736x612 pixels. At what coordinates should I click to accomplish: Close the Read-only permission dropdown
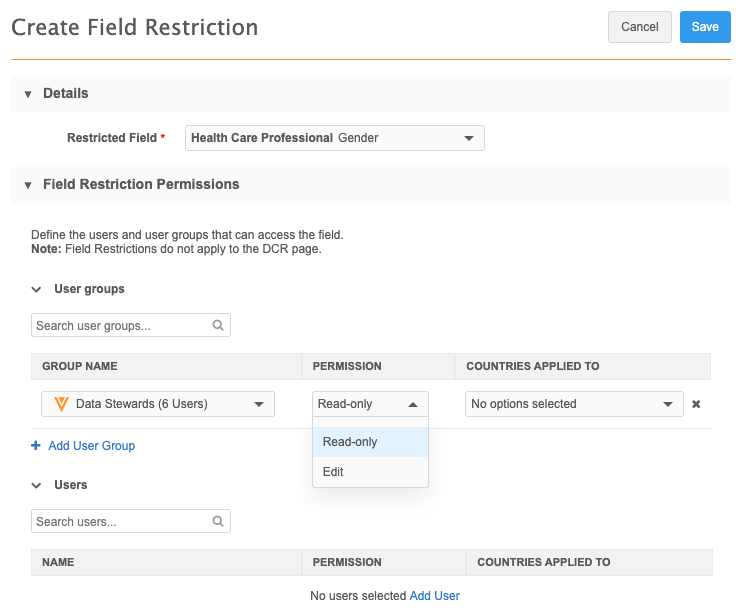(x=412, y=404)
